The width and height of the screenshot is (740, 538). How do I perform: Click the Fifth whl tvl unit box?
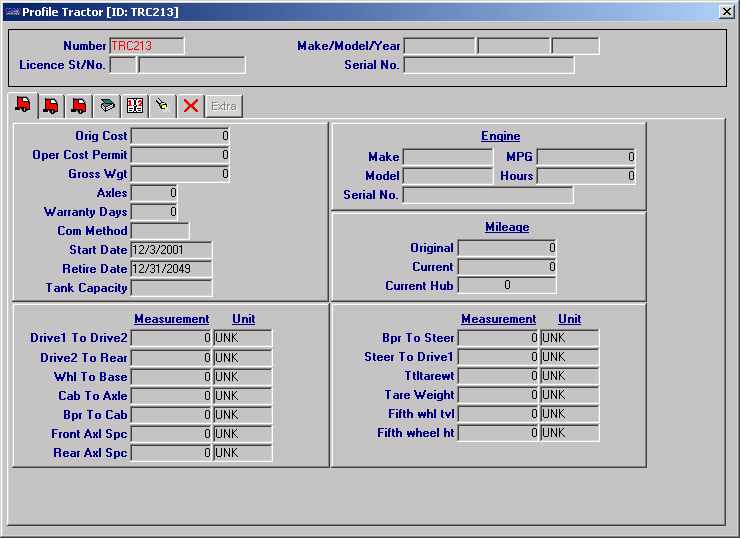(570, 414)
